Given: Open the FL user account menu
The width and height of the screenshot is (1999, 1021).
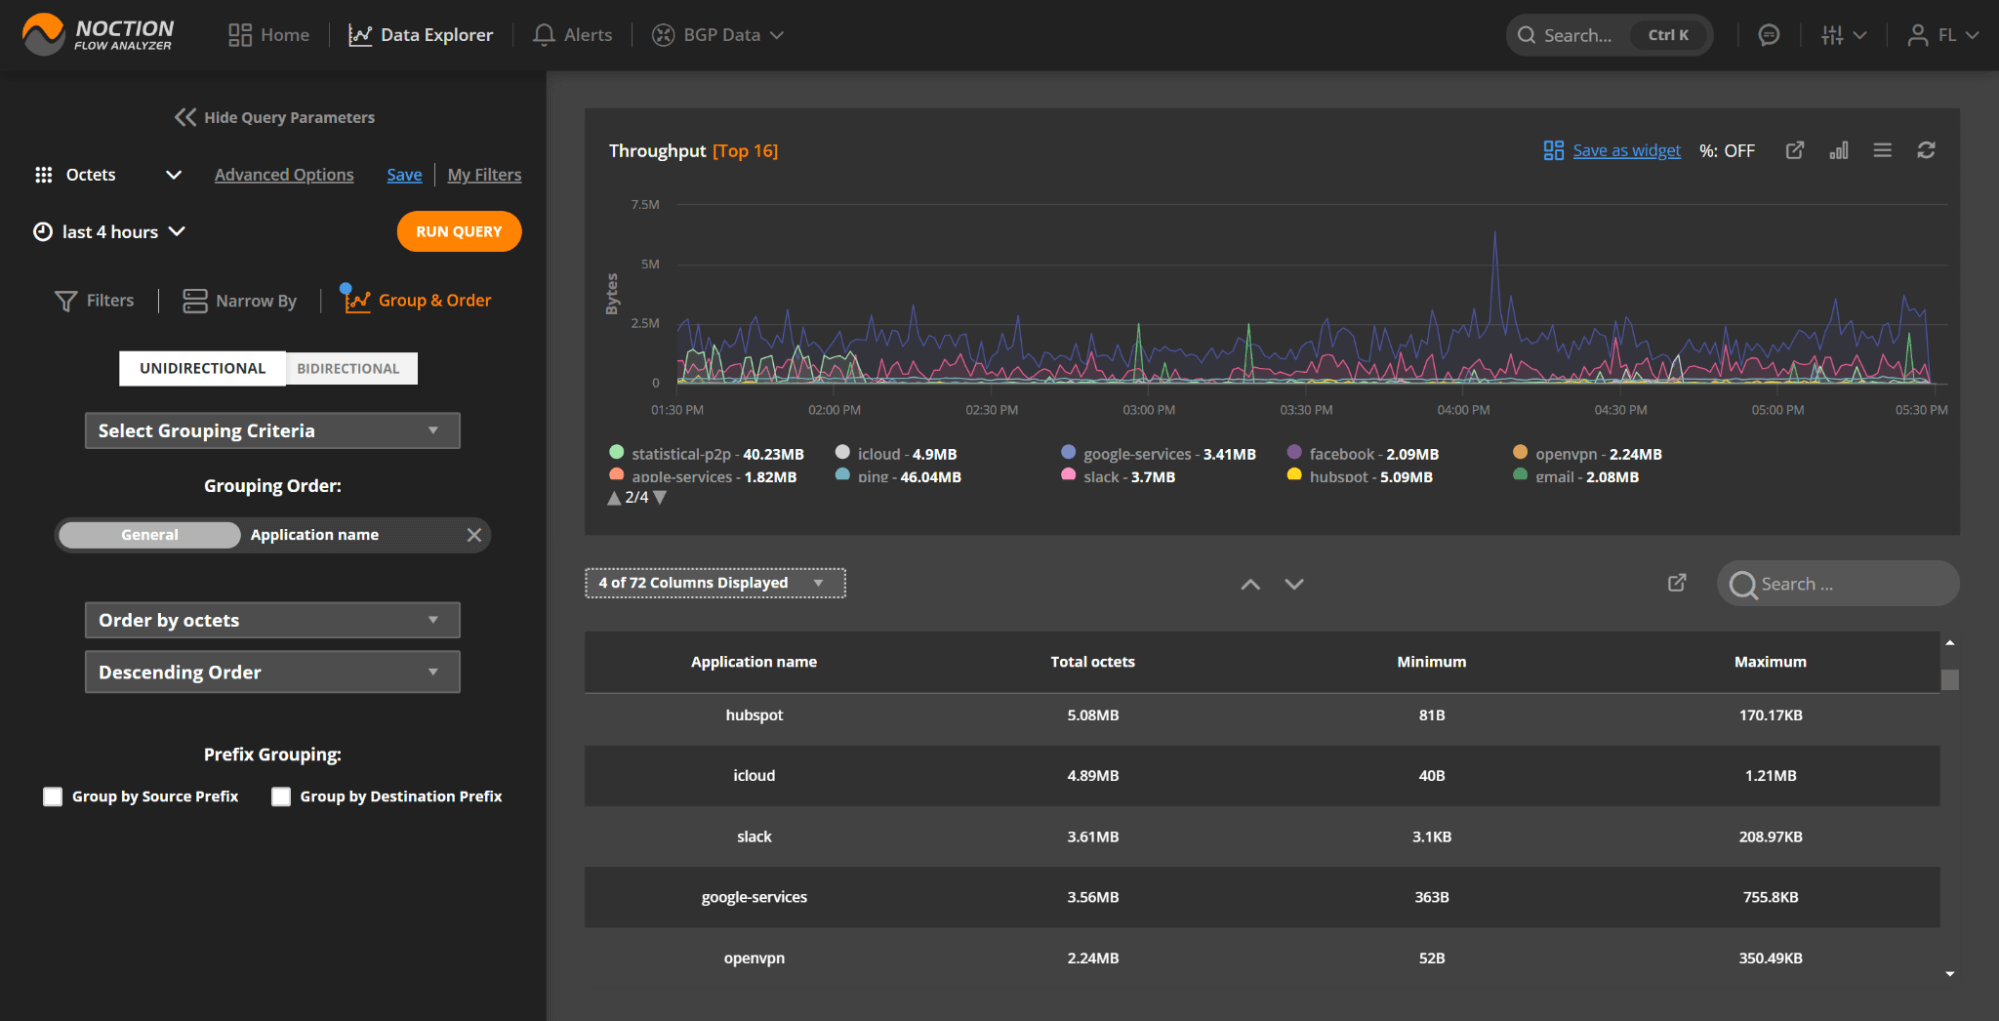Looking at the screenshot, I should click(x=1942, y=35).
